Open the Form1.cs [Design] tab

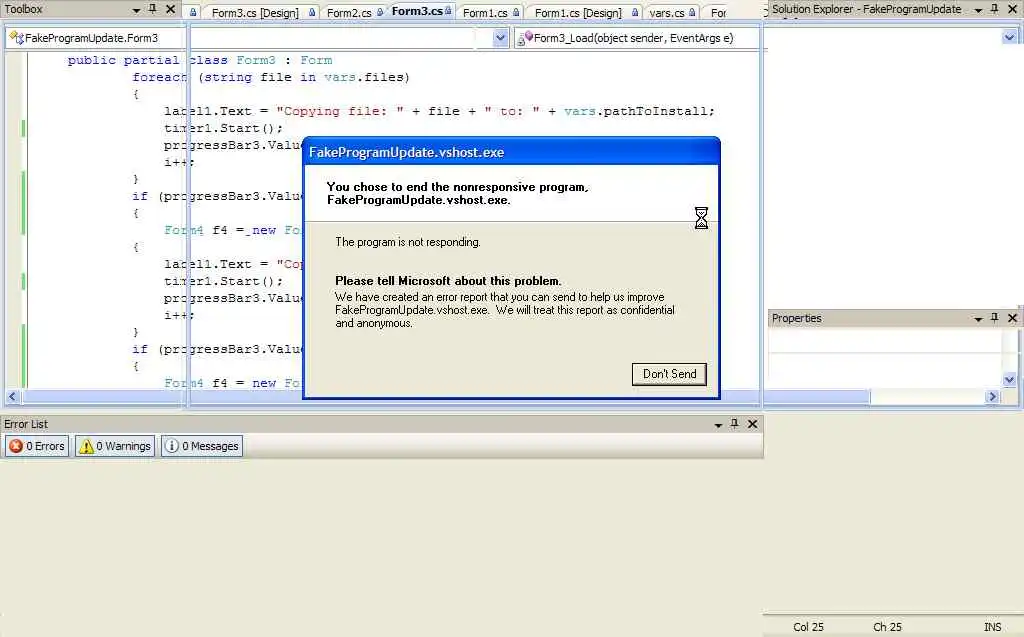tap(578, 12)
